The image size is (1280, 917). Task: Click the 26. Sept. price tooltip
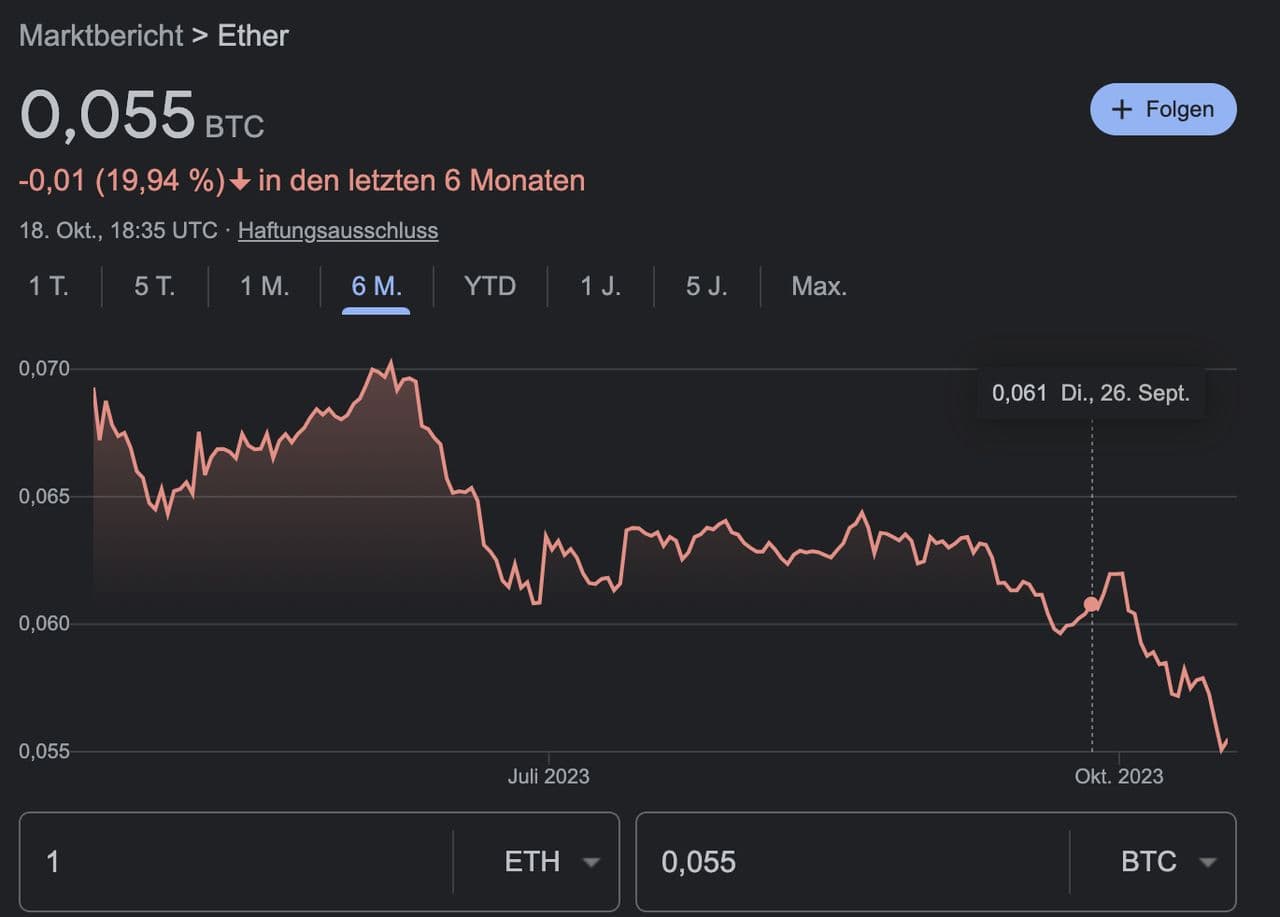click(1090, 393)
